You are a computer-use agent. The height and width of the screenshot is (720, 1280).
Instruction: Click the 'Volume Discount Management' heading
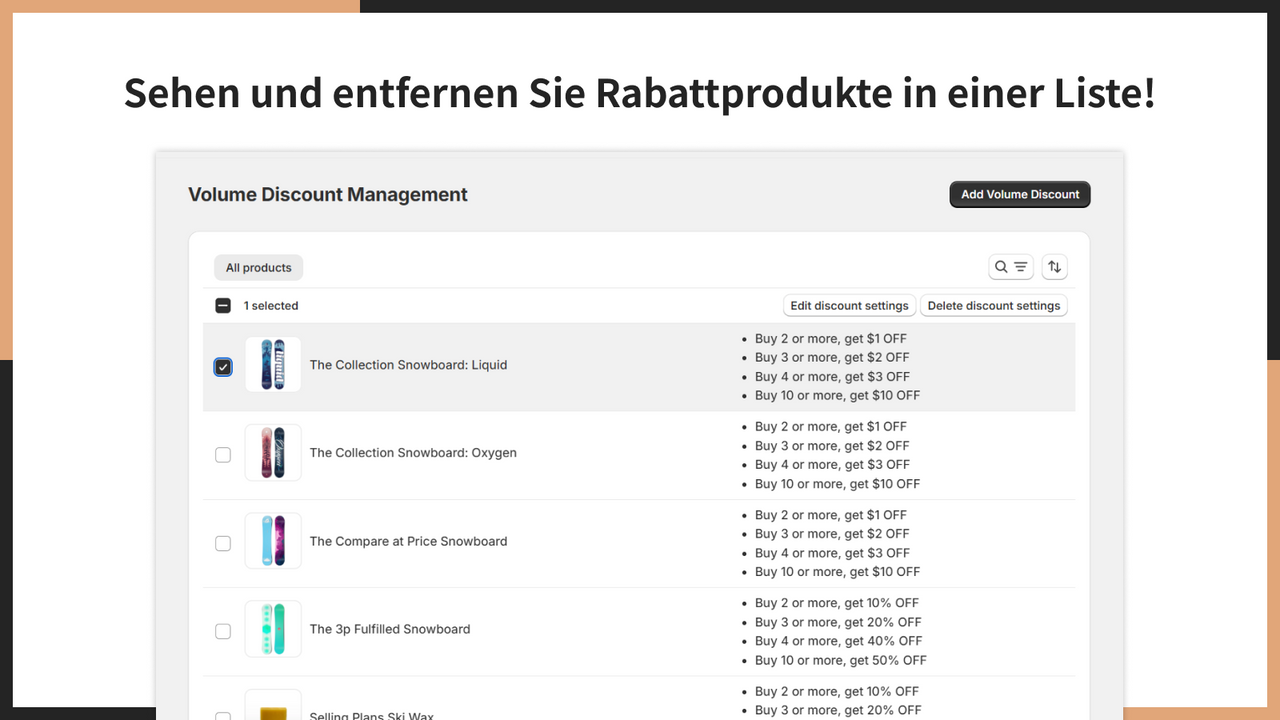click(328, 195)
